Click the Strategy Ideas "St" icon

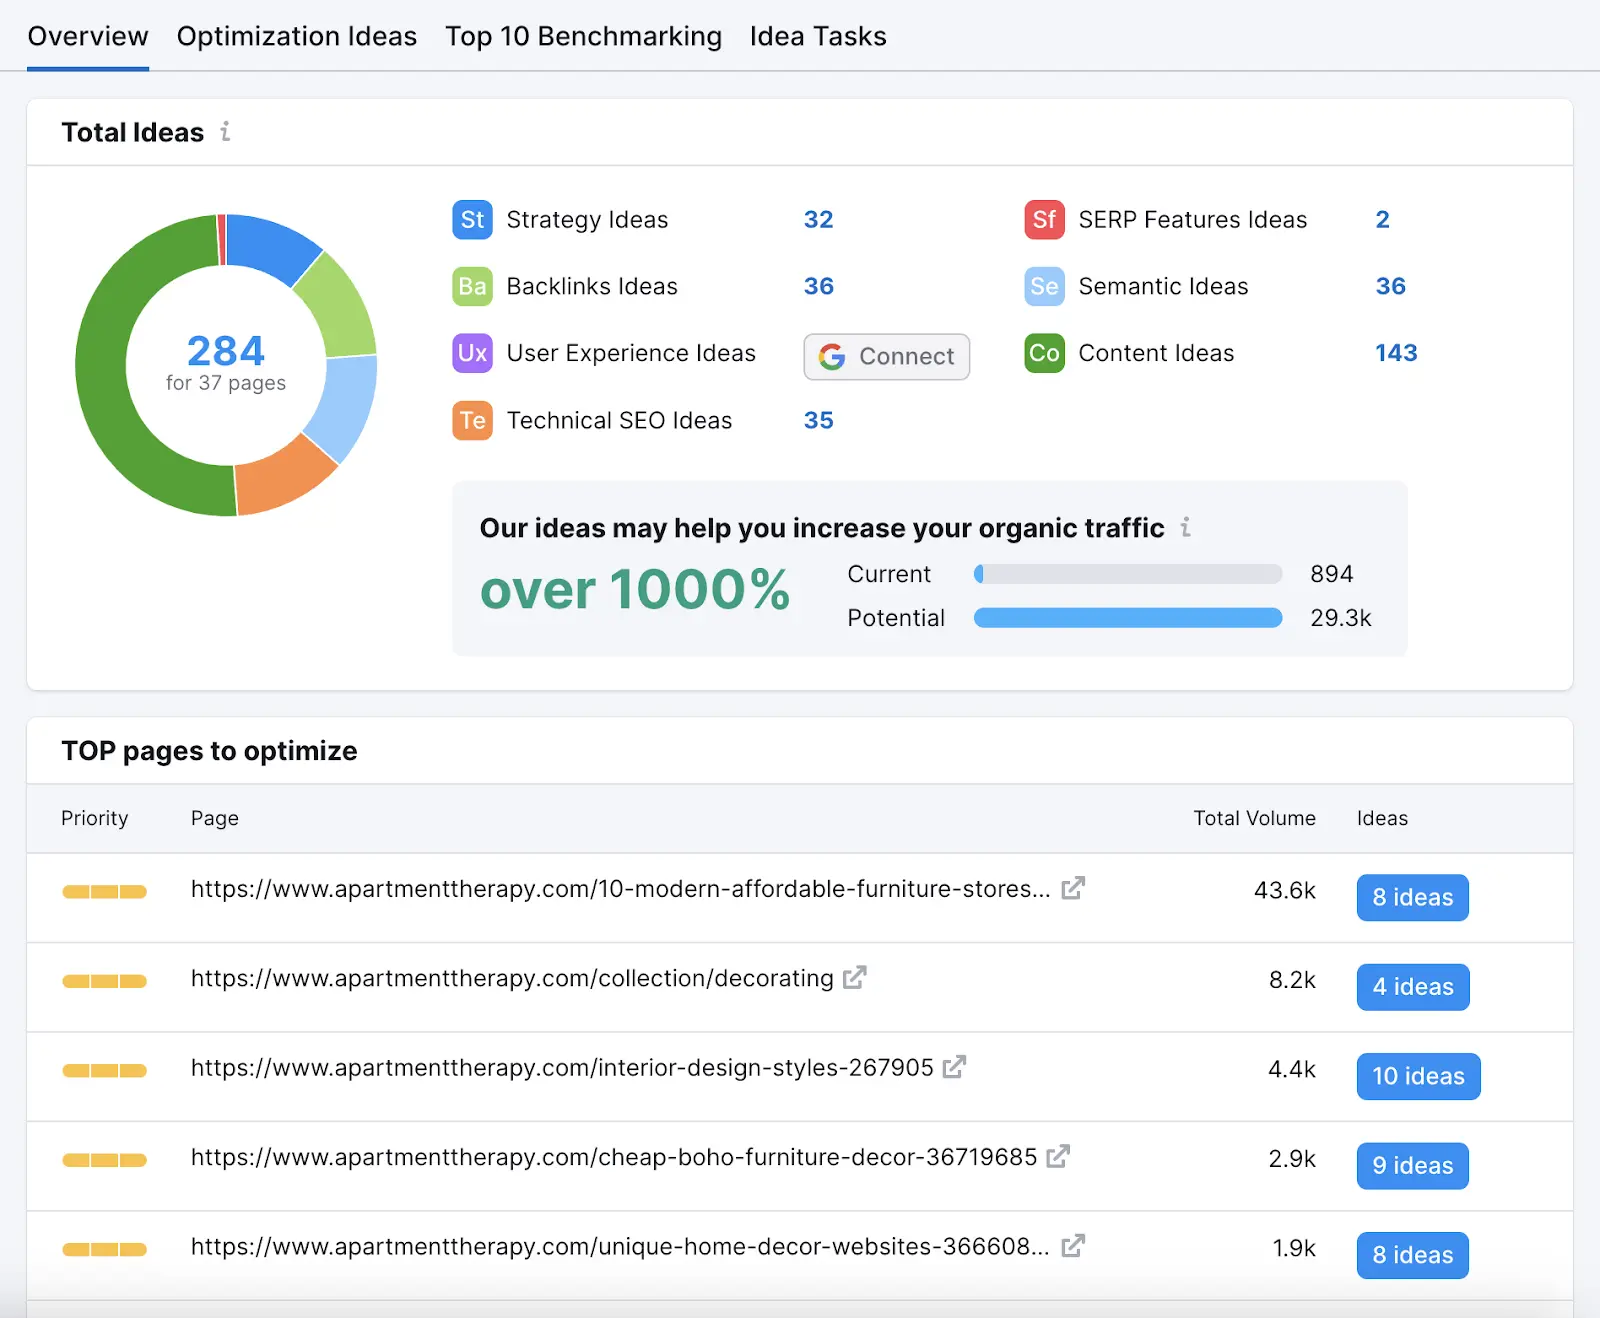pos(471,220)
